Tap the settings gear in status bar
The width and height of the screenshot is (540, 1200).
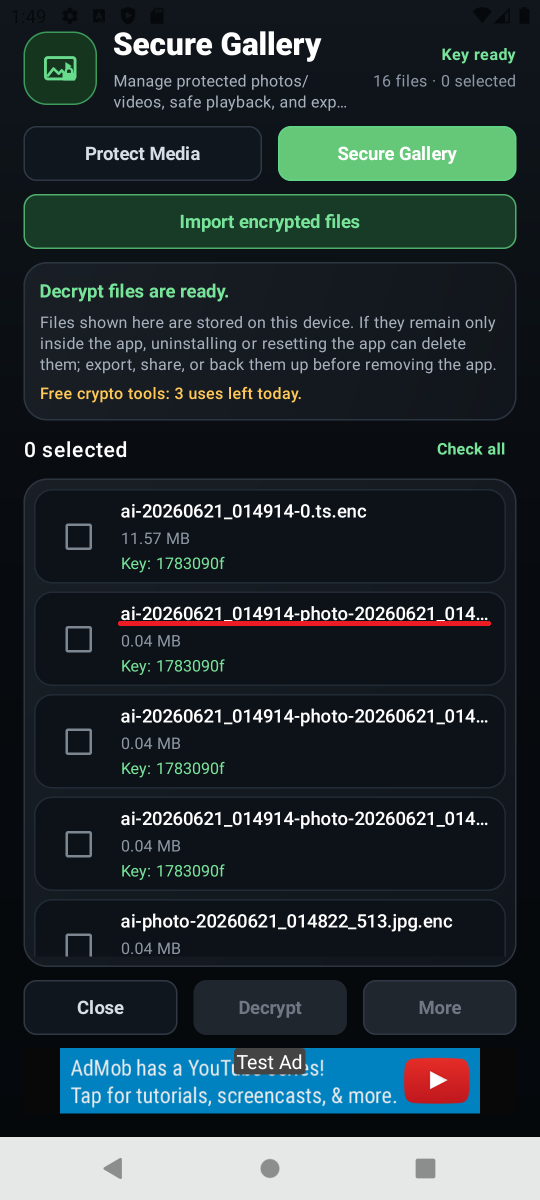coord(70,16)
